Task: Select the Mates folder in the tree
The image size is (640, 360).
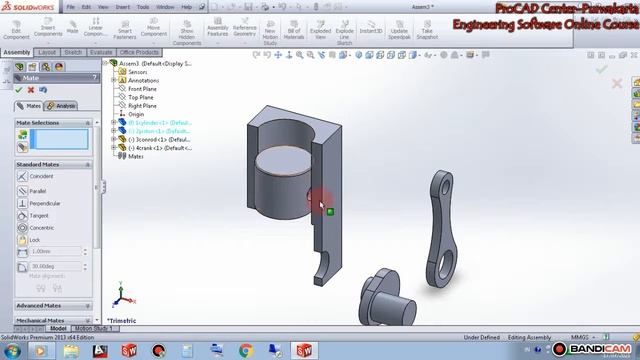Action: [136, 156]
